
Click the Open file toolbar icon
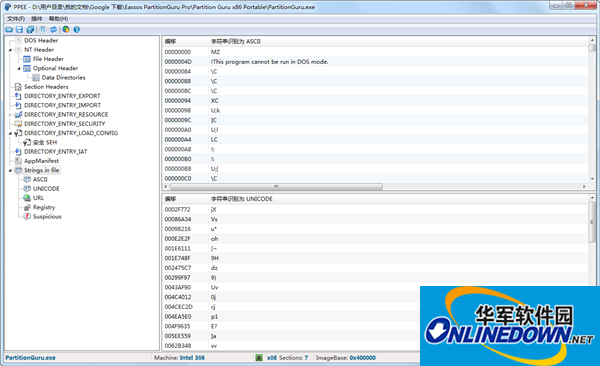(x=9, y=29)
